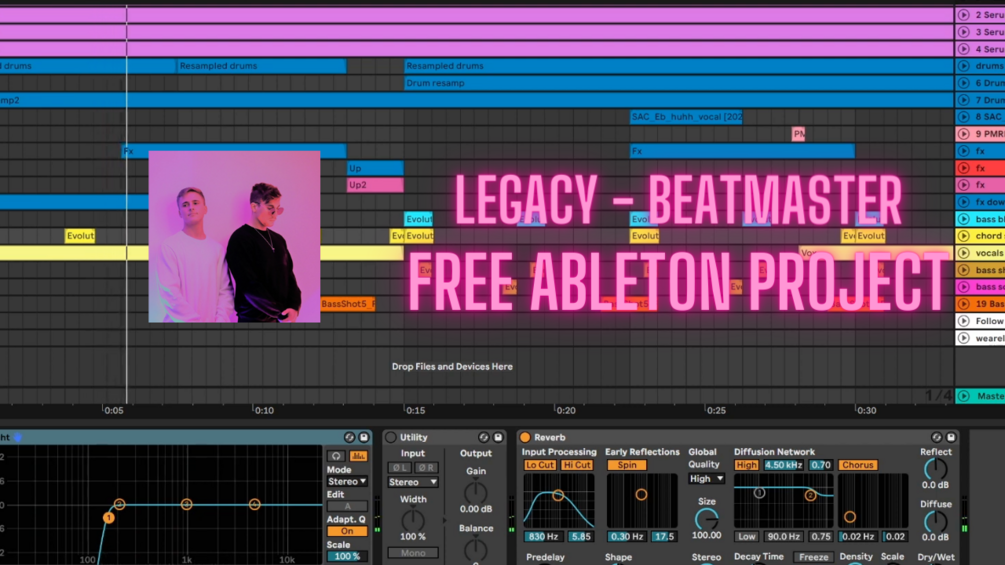This screenshot has width=1005, height=565.
Task: Click the Input Processing filter handle in Reverb
Action: 558,495
